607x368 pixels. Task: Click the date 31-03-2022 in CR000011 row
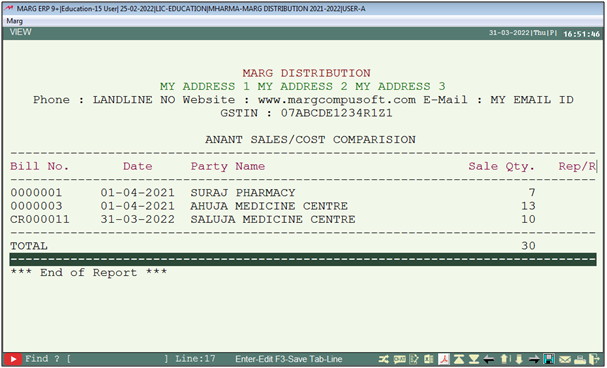pos(137,219)
